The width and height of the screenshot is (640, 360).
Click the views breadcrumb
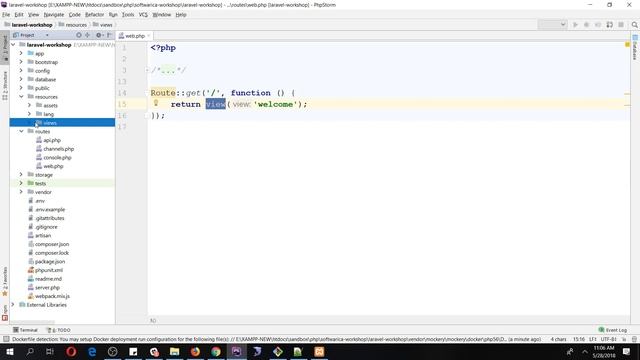pyautogui.click(x=103, y=25)
